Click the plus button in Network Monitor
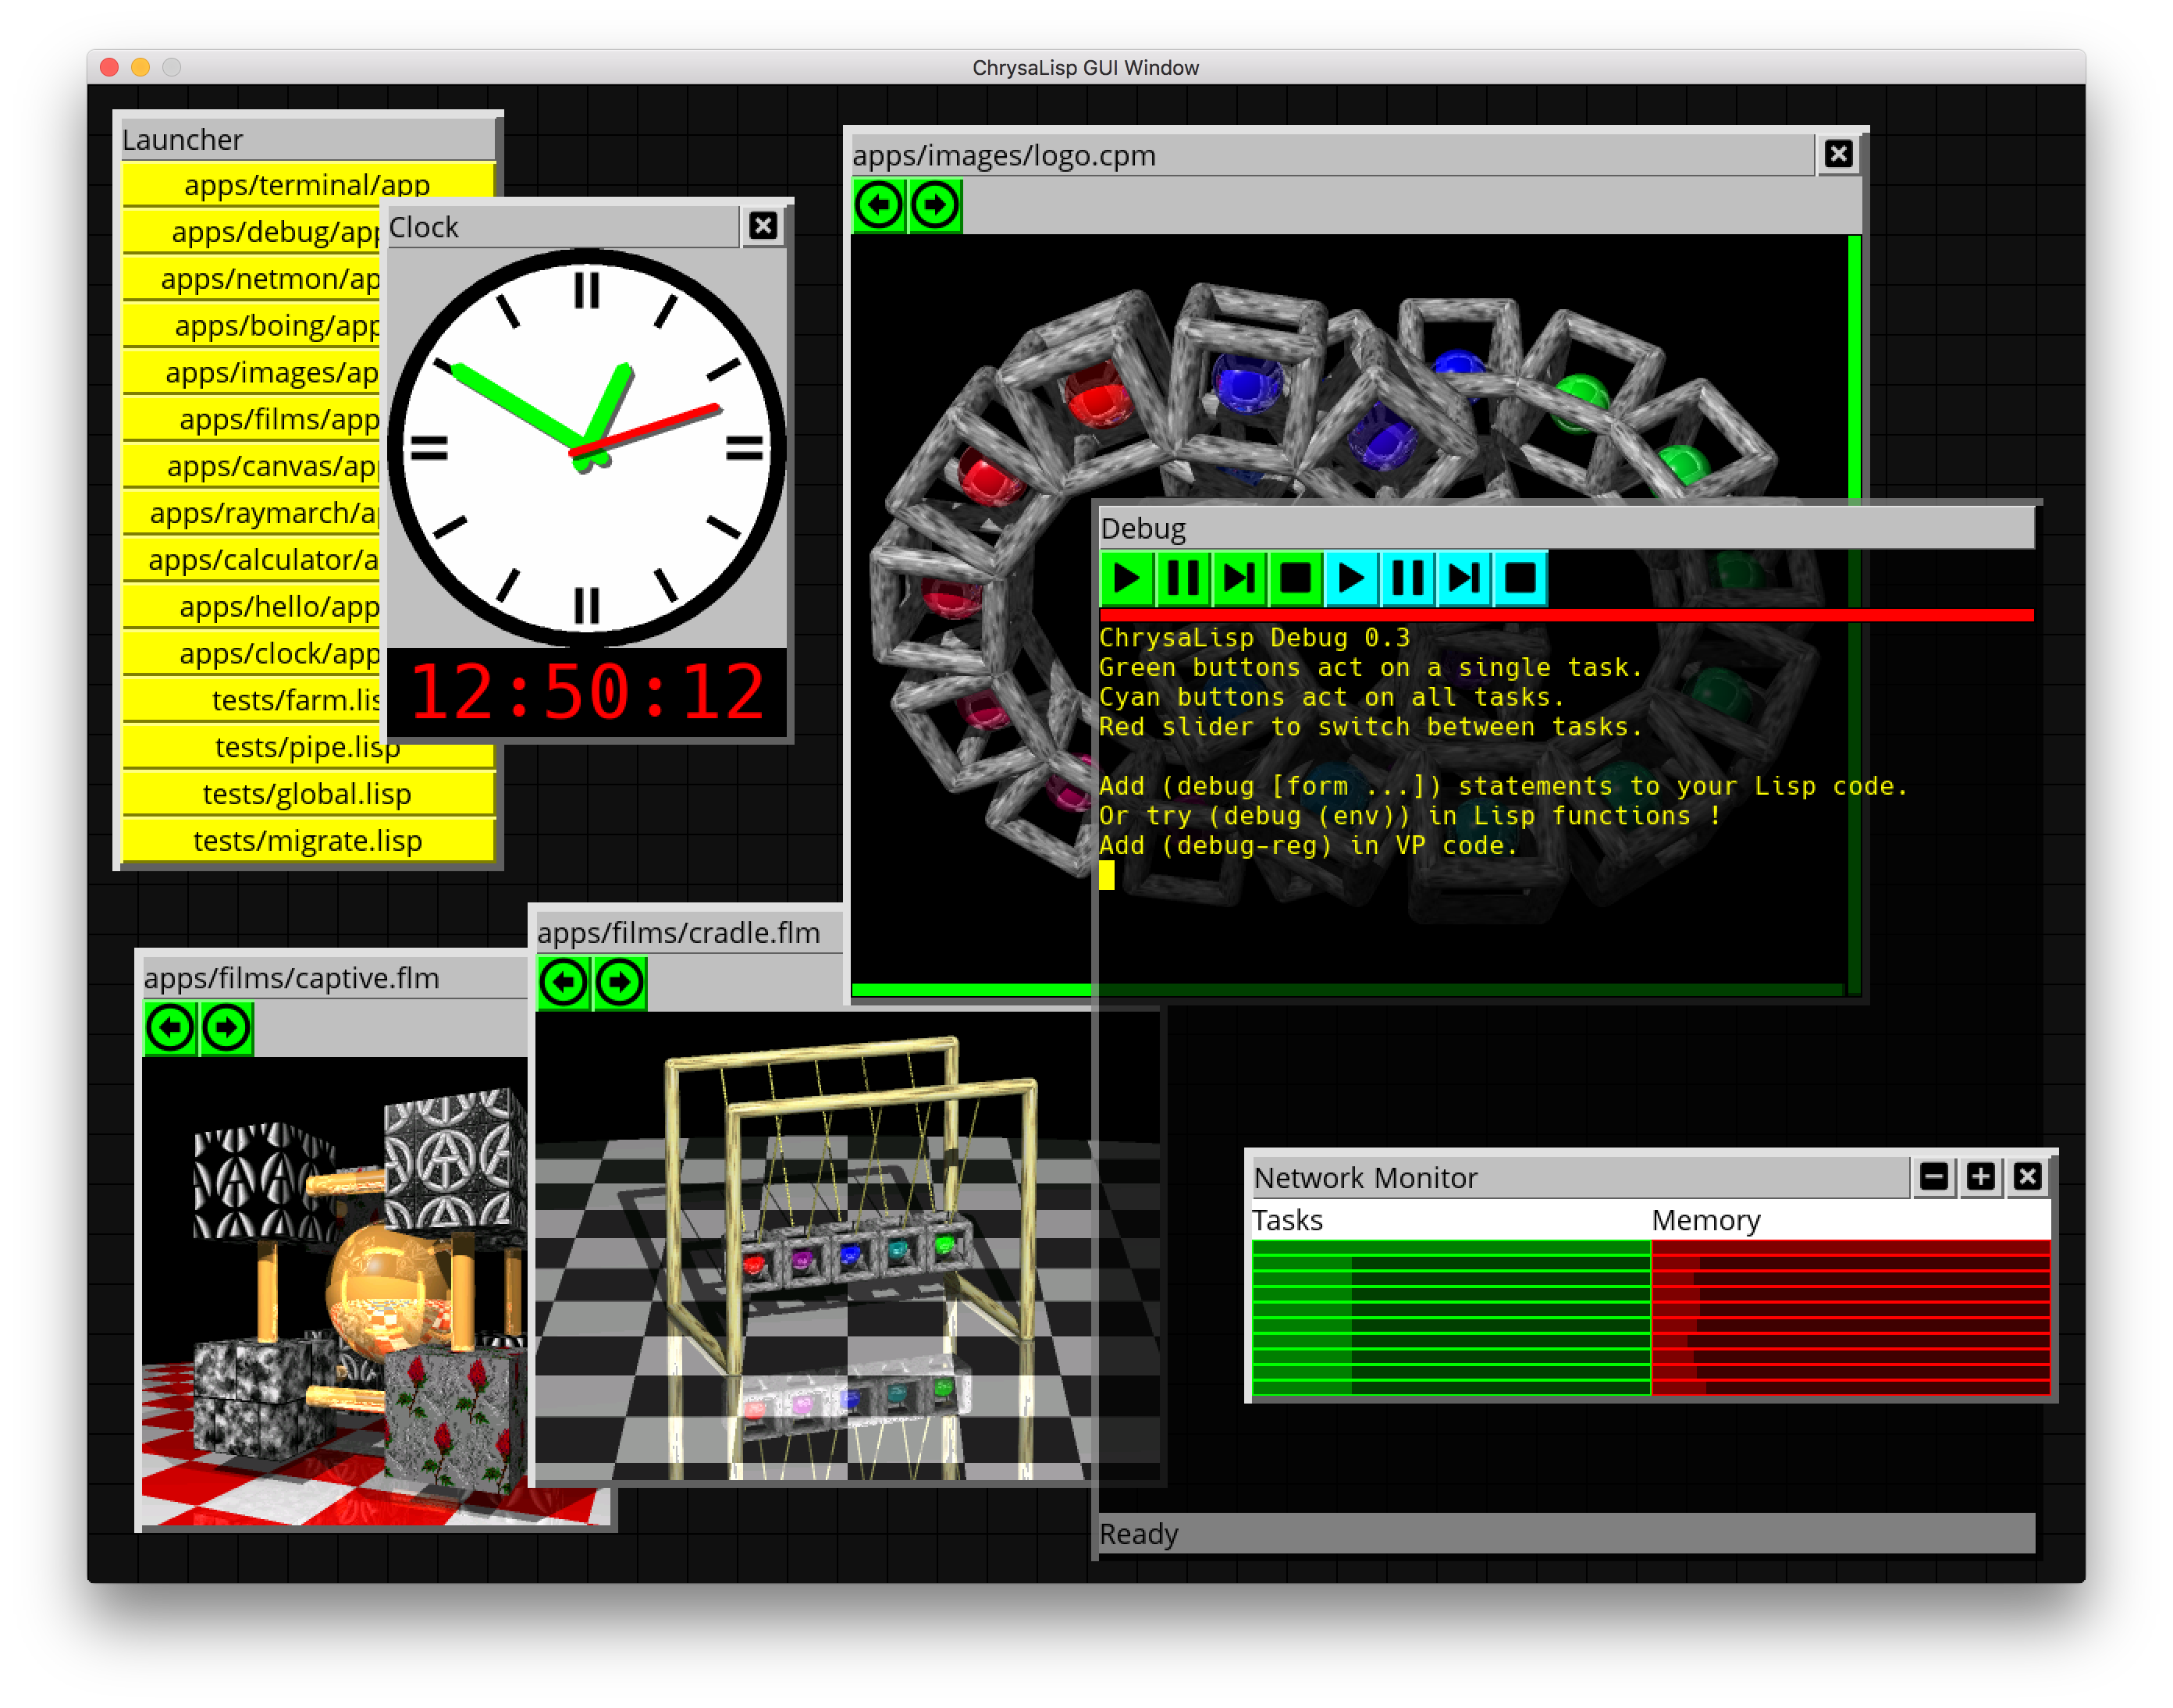This screenshot has width=2173, height=1708. coord(1981,1177)
